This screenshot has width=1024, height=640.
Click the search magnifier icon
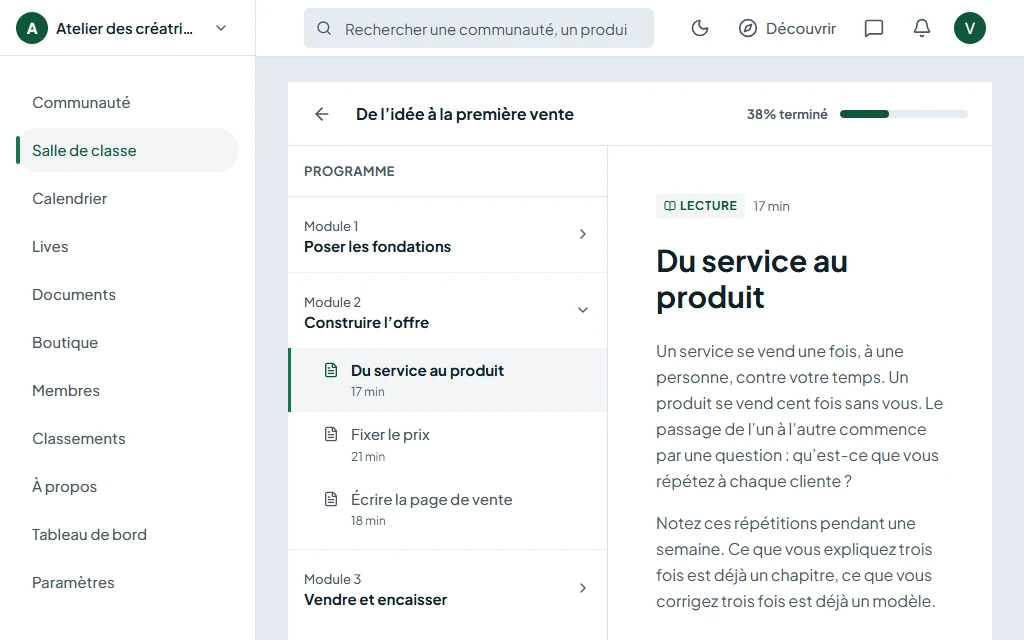324,28
